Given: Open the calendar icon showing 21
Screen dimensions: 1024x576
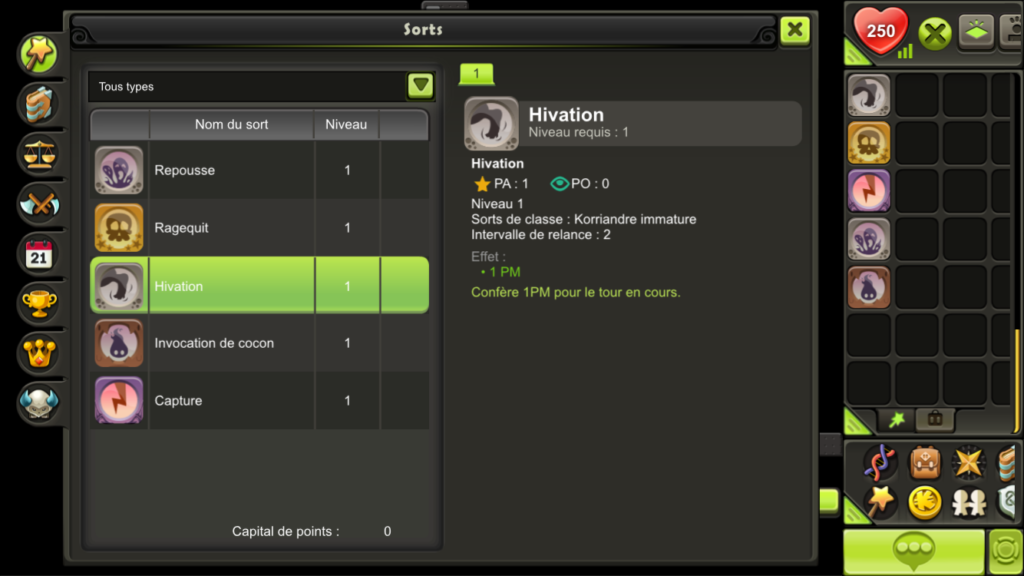Looking at the screenshot, I should click(39, 254).
